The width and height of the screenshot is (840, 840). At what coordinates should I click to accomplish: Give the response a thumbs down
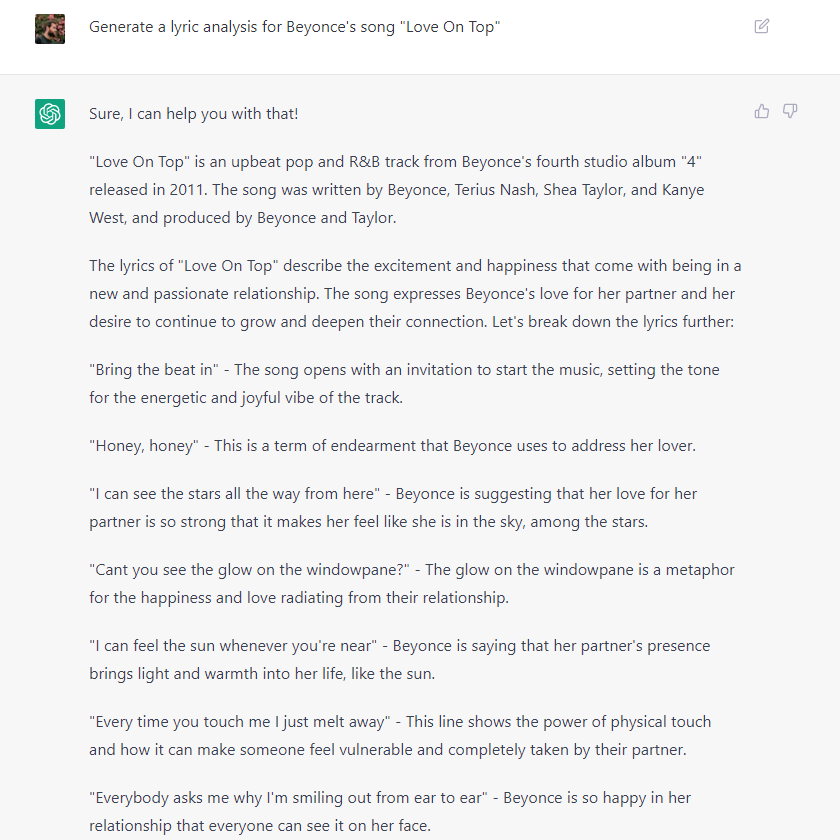pyautogui.click(x=790, y=111)
